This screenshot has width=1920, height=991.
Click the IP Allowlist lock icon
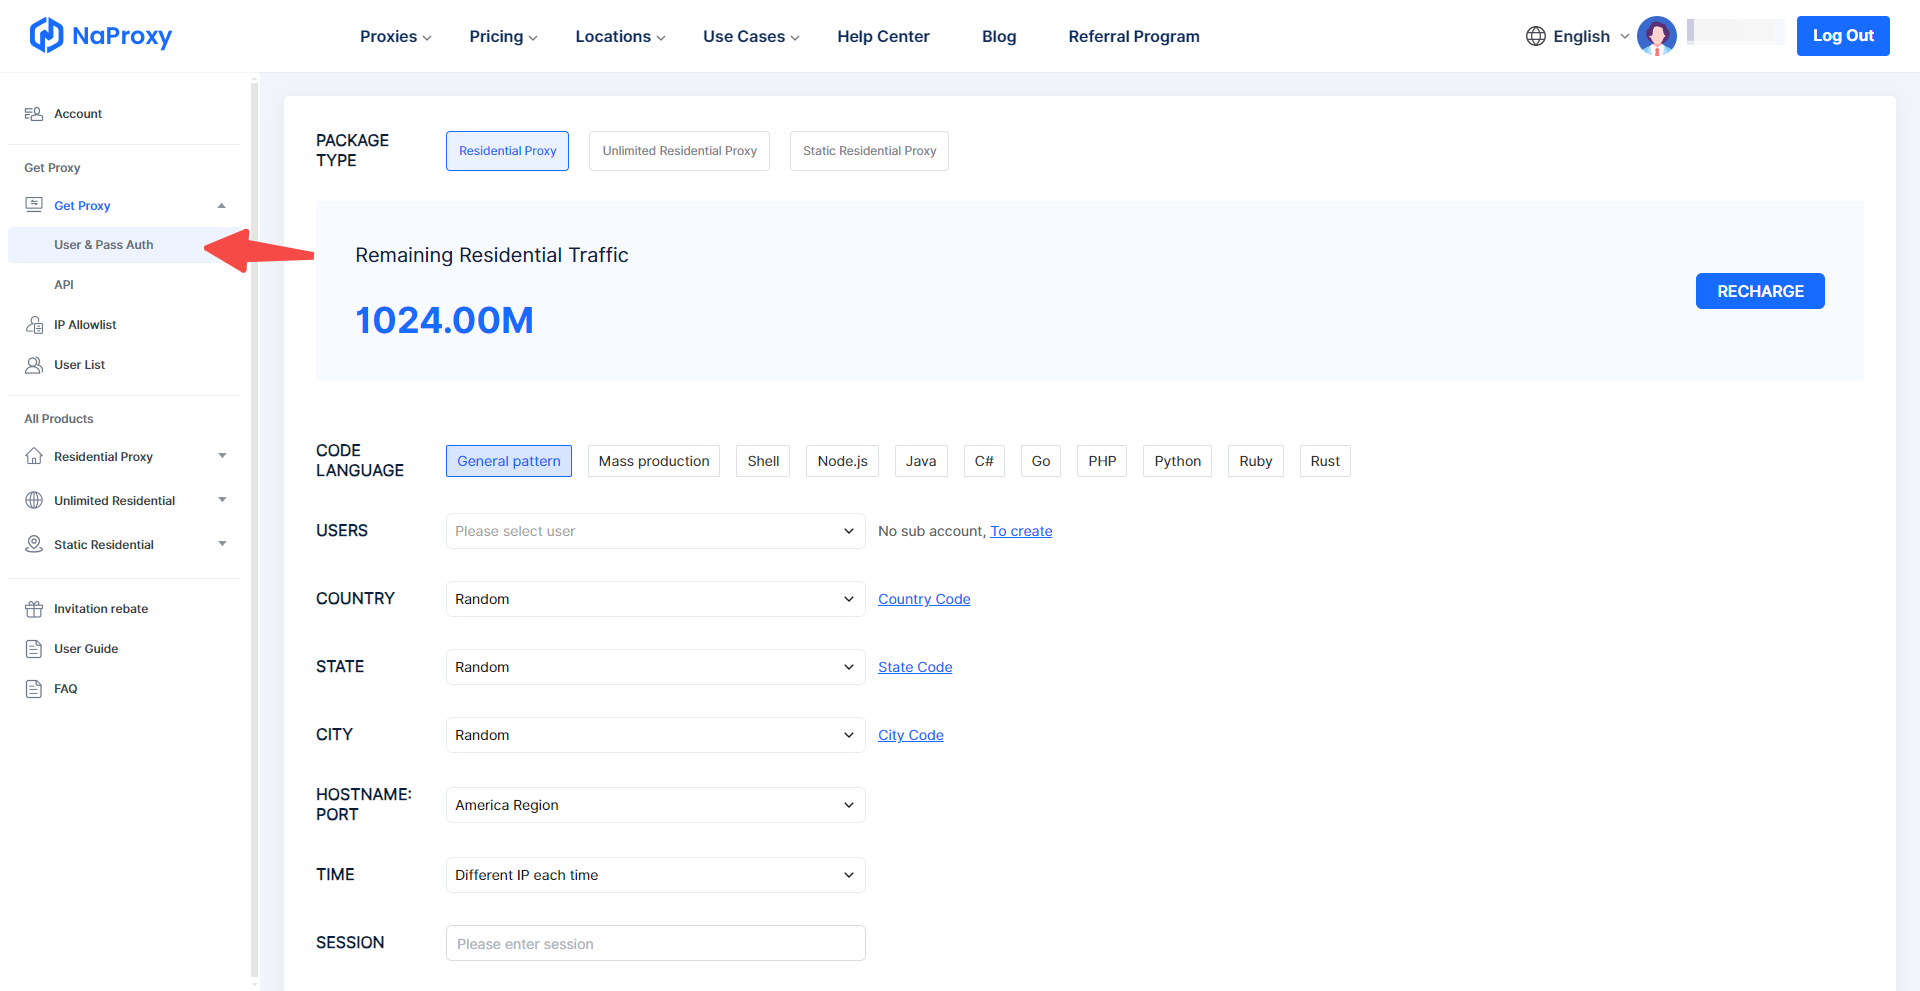point(34,325)
